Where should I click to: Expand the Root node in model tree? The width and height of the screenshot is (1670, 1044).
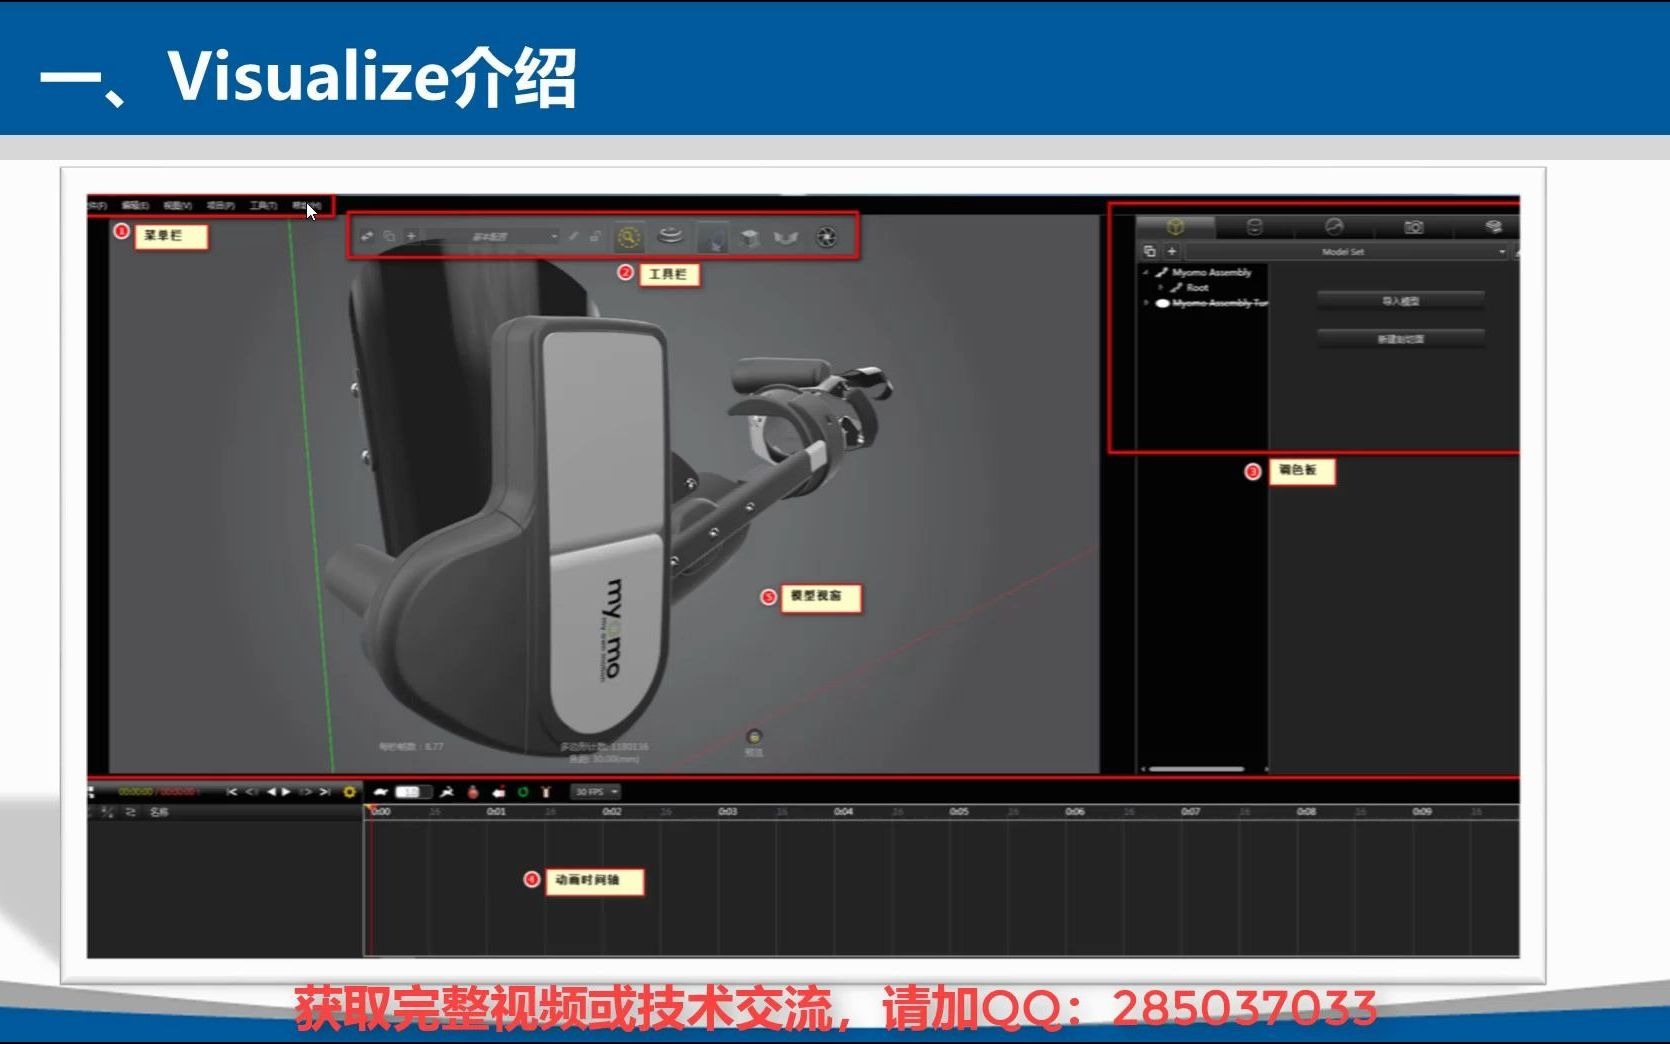[x=1159, y=287]
